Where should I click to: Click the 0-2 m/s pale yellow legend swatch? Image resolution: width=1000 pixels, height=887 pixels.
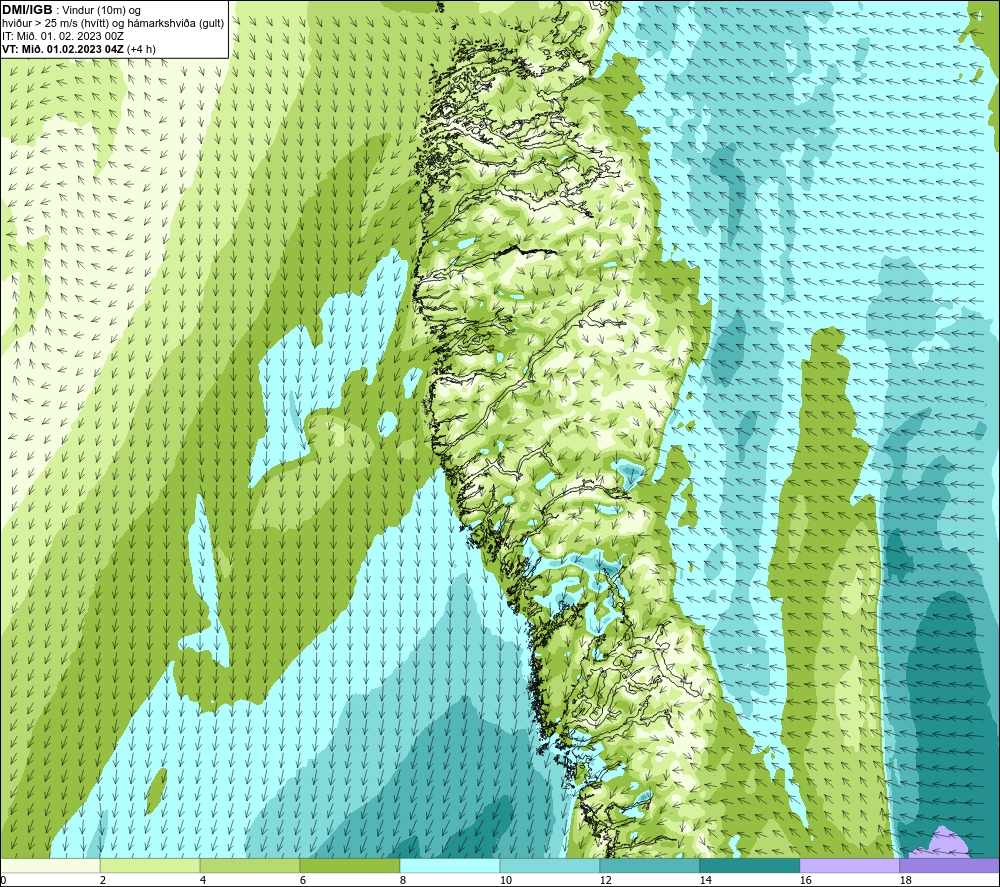click(50, 865)
